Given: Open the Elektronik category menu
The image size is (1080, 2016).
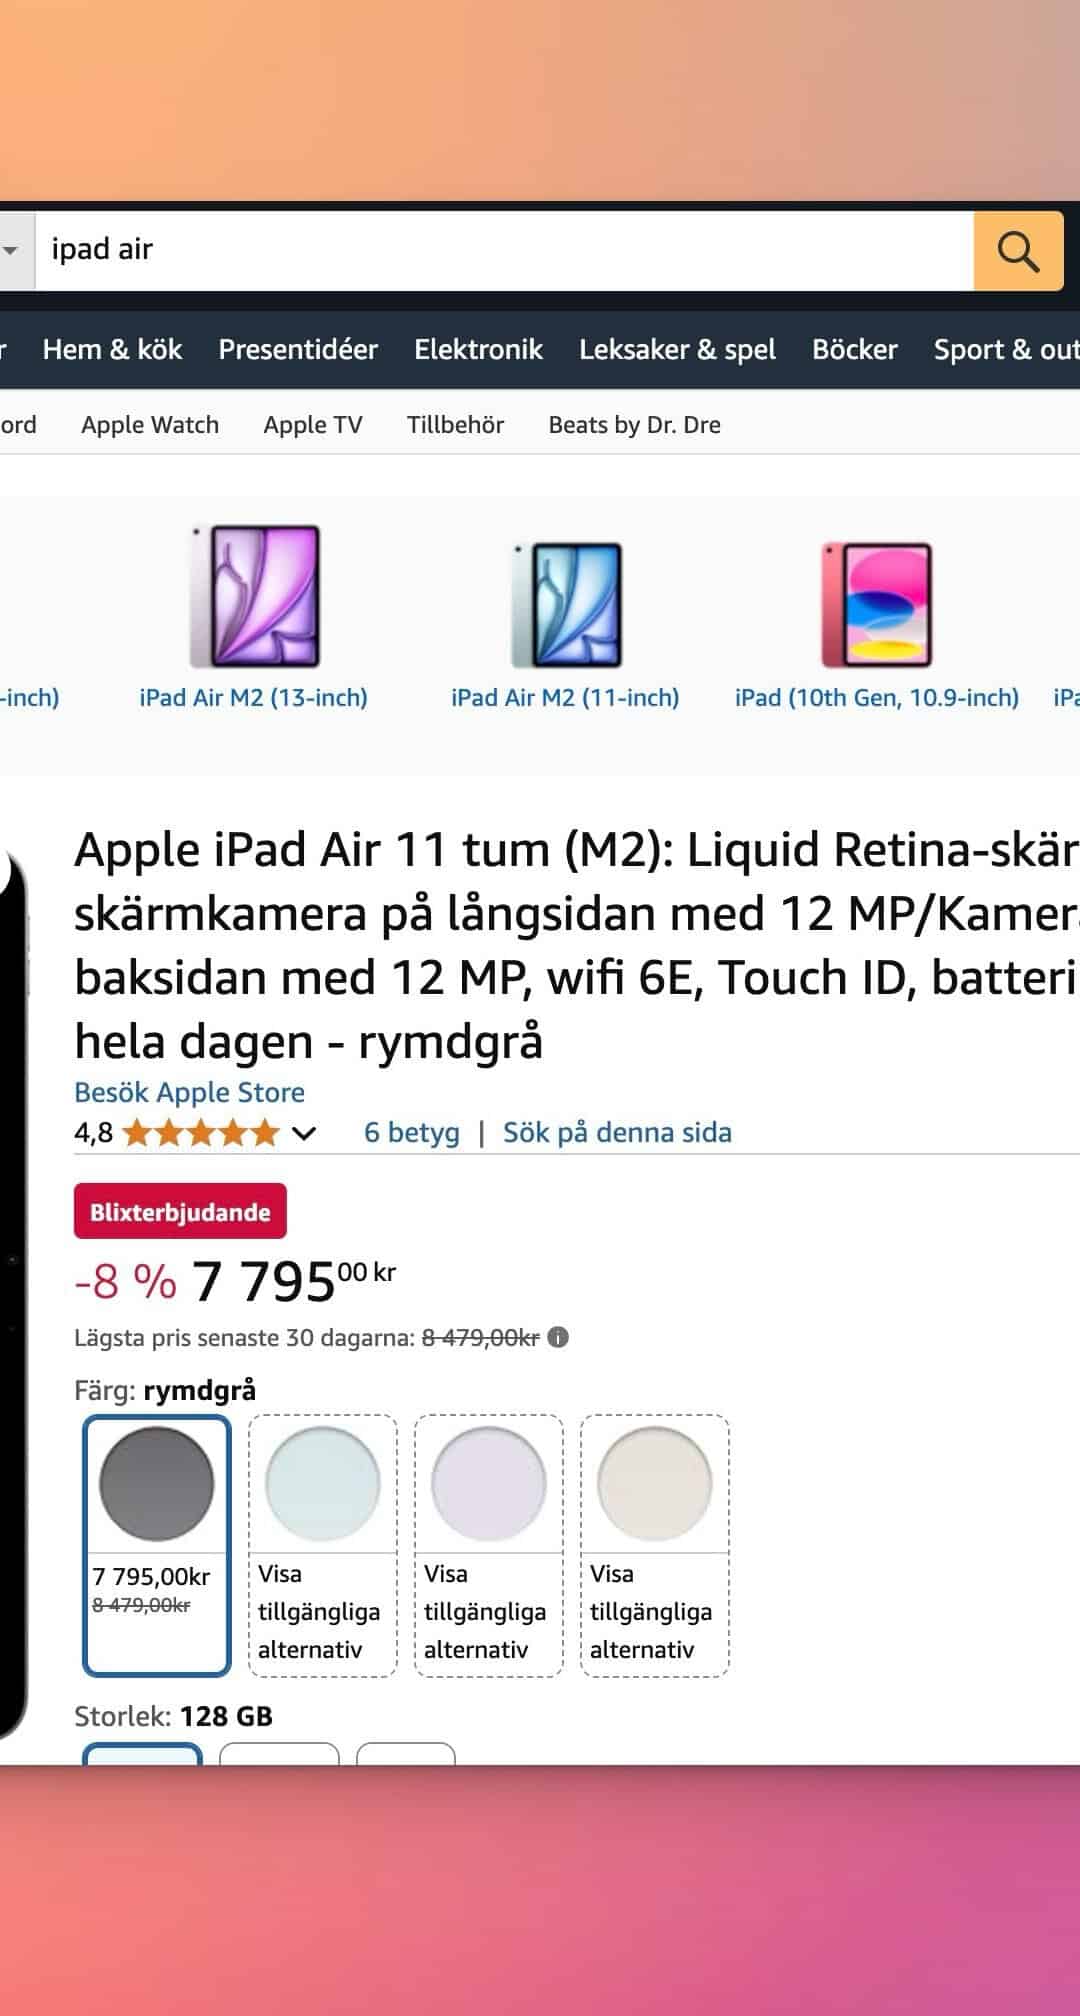Looking at the screenshot, I should tap(478, 349).
